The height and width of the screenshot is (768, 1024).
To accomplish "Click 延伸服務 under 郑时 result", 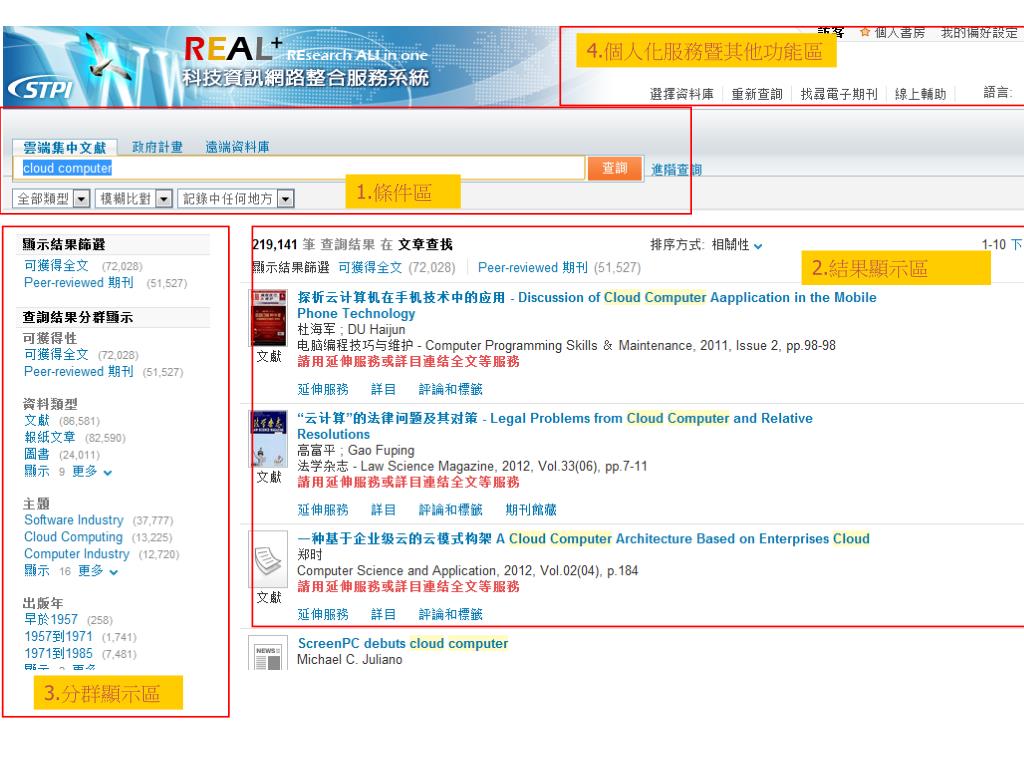I will [323, 614].
